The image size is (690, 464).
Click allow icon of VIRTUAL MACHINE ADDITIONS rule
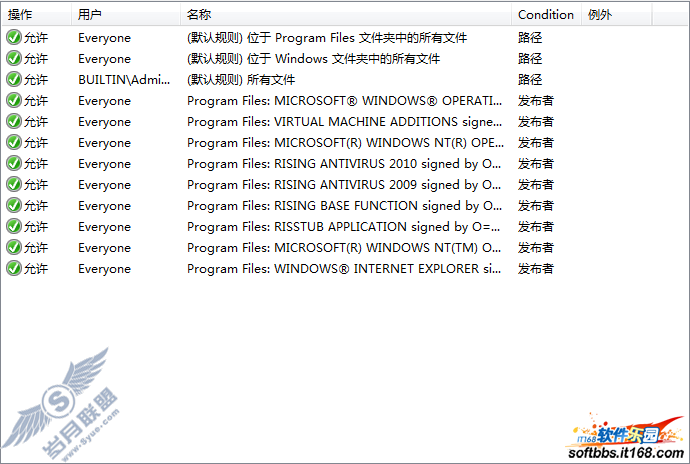tap(14, 122)
